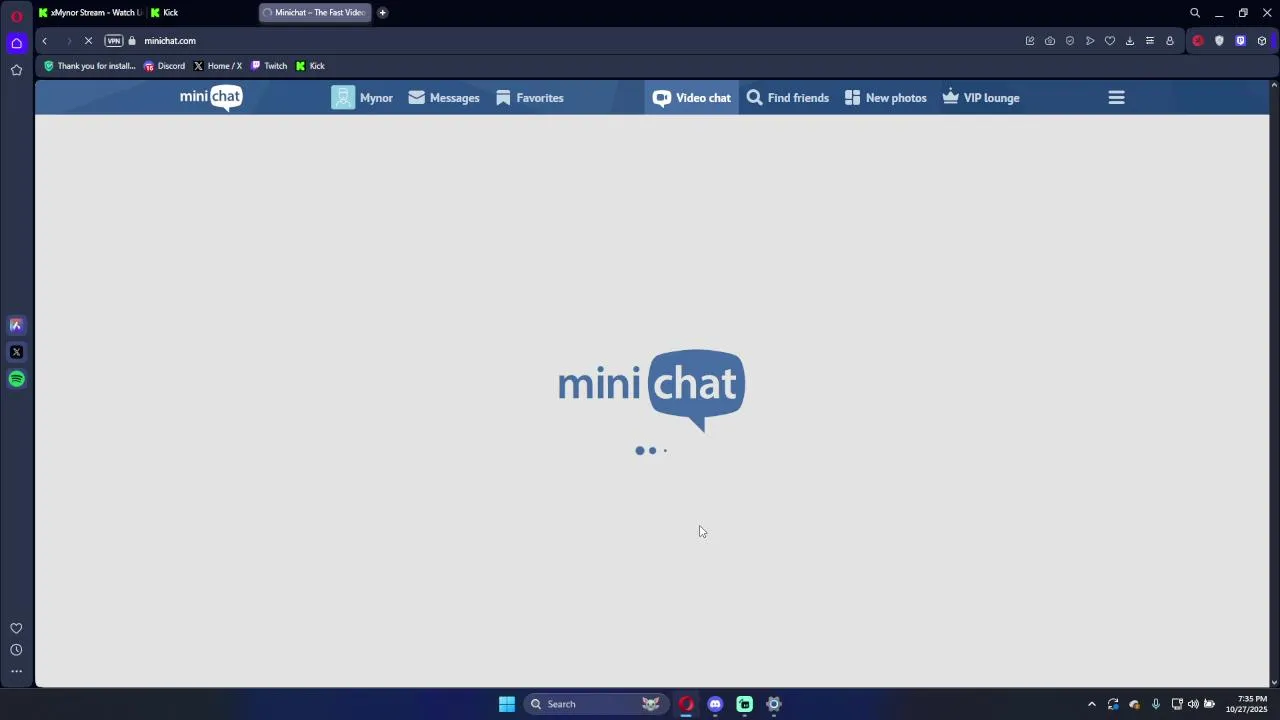Click the page vertical scrollbar
Image resolution: width=1280 pixels, height=720 pixels.
pos(1273,384)
